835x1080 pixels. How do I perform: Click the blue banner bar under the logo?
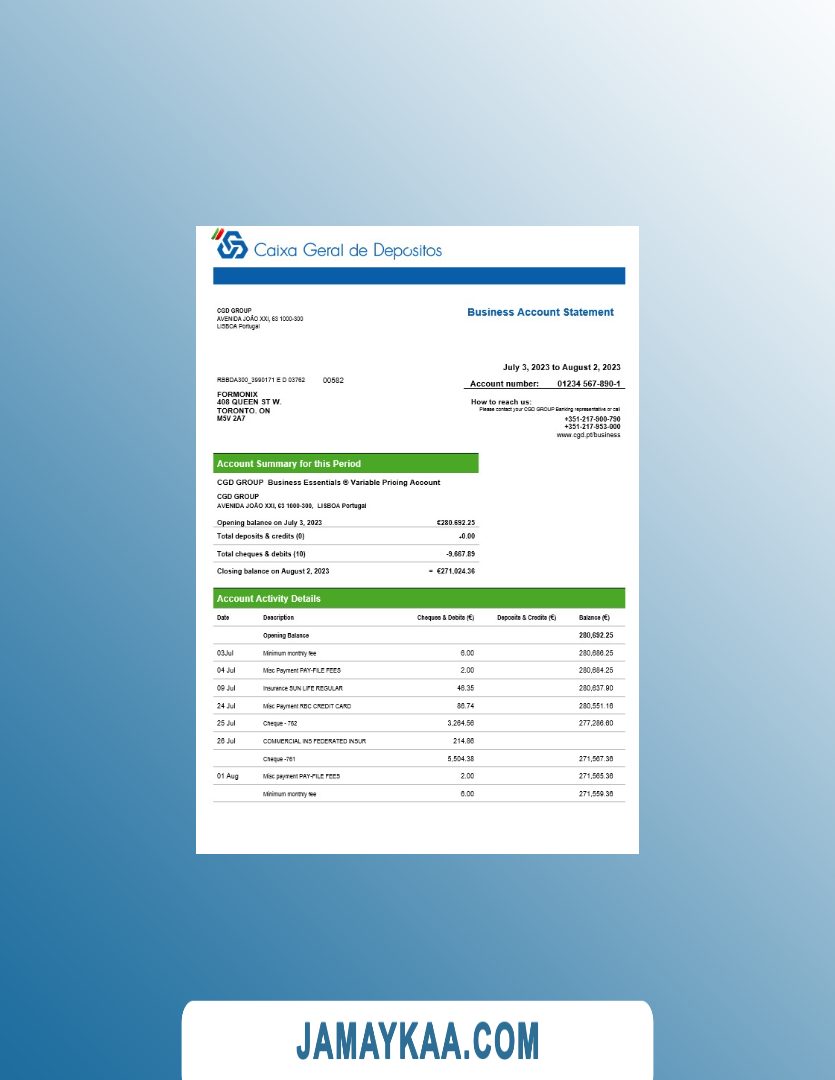pyautogui.click(x=418, y=276)
